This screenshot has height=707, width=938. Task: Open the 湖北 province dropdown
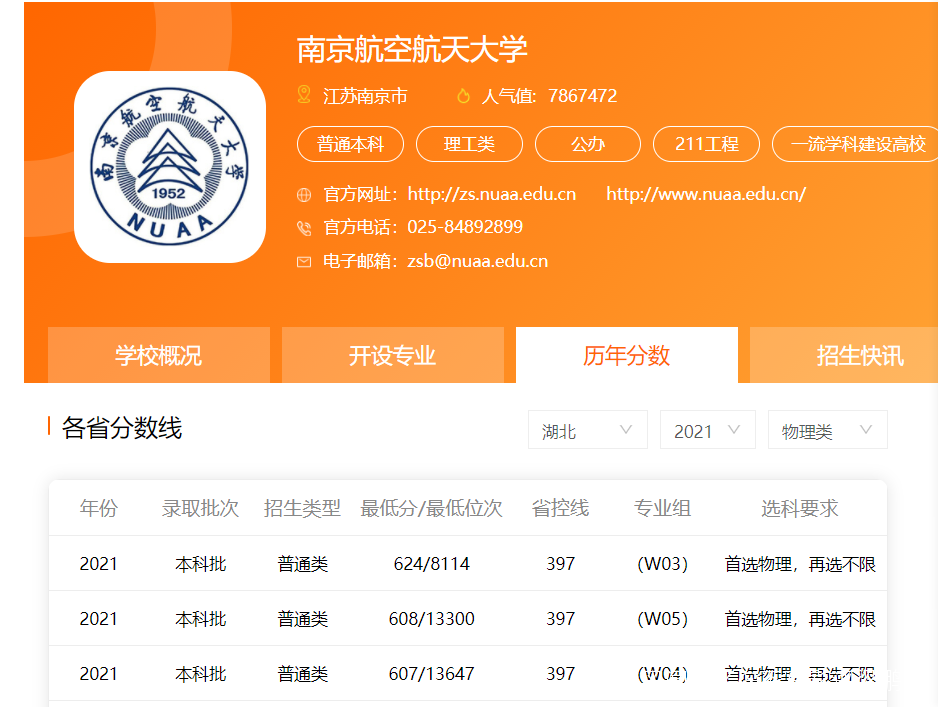point(587,429)
